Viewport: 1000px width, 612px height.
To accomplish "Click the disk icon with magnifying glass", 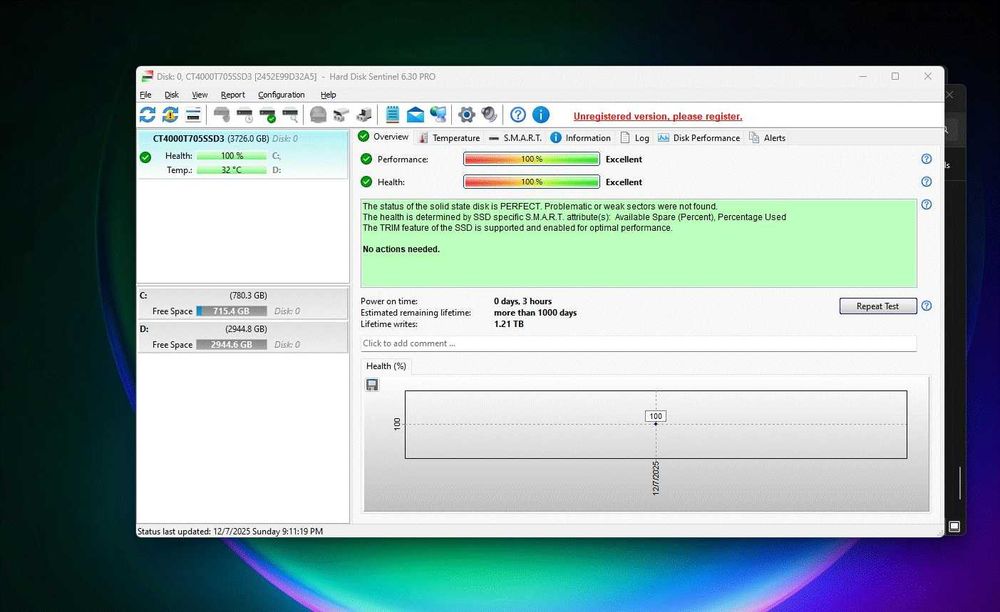I will tap(290, 115).
